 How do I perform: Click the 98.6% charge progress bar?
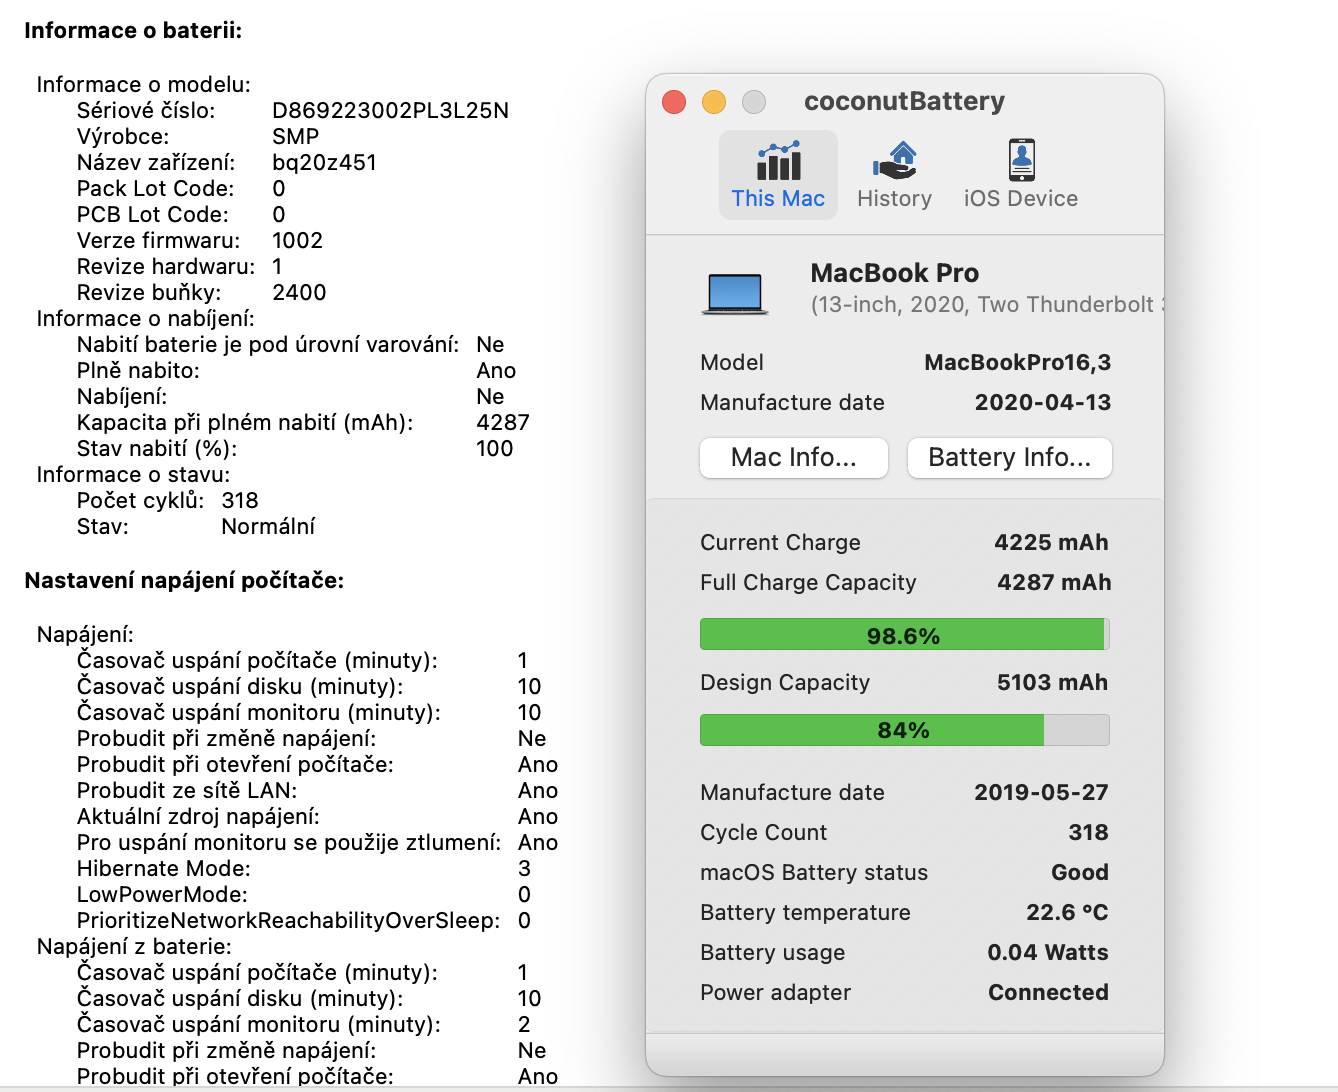(x=904, y=635)
